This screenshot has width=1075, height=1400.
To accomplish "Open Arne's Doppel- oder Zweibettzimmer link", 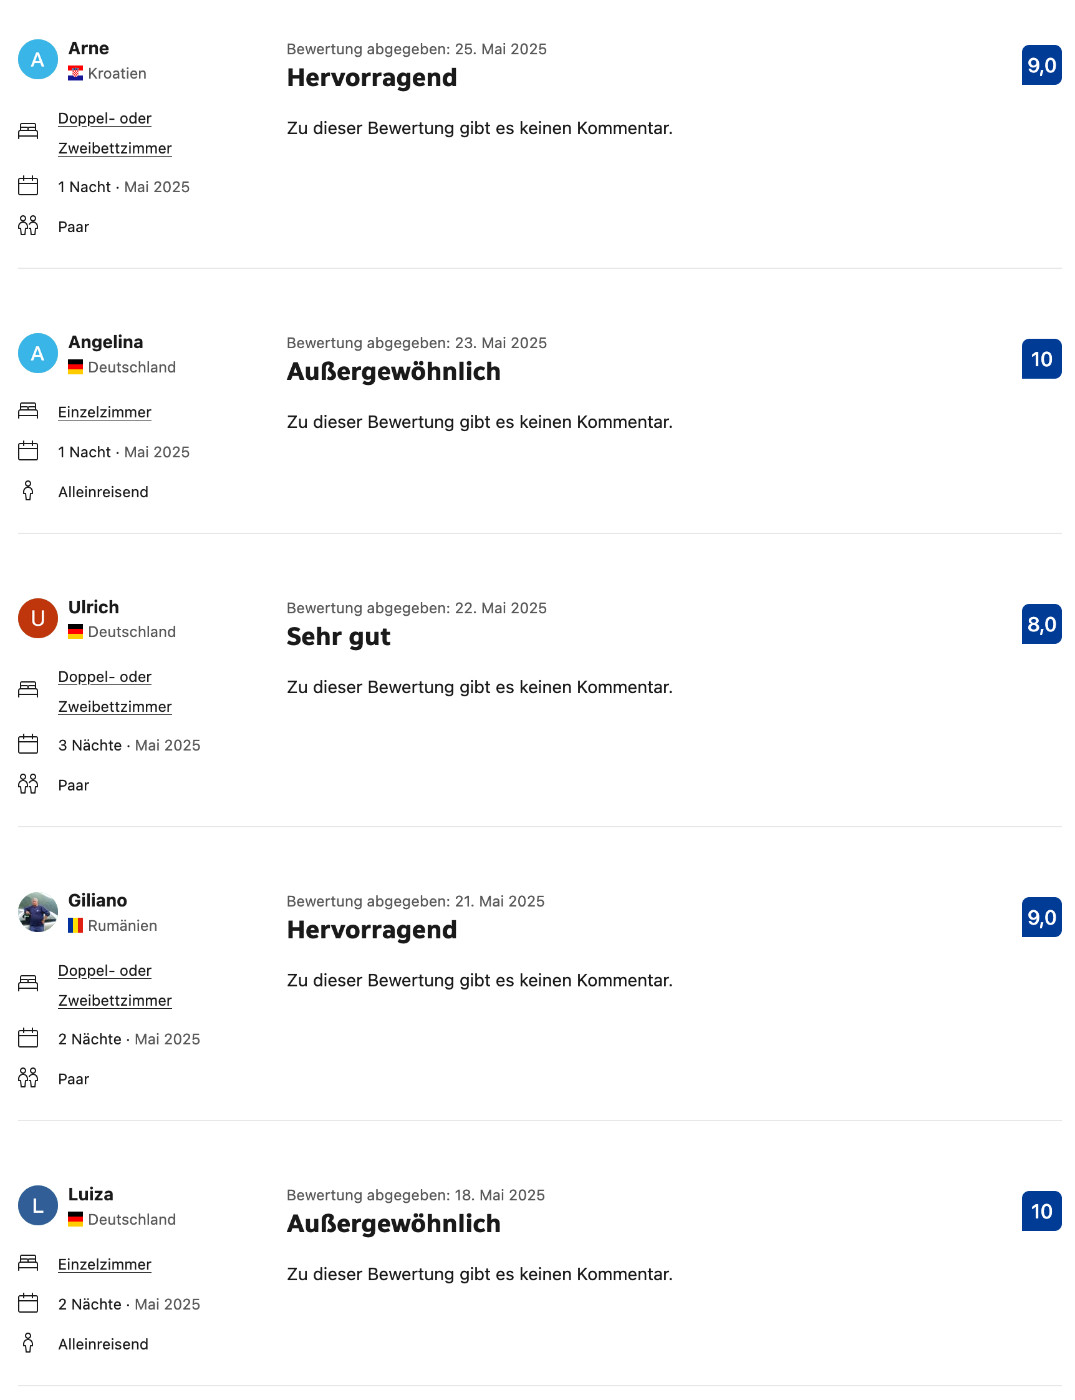I will tap(115, 133).
